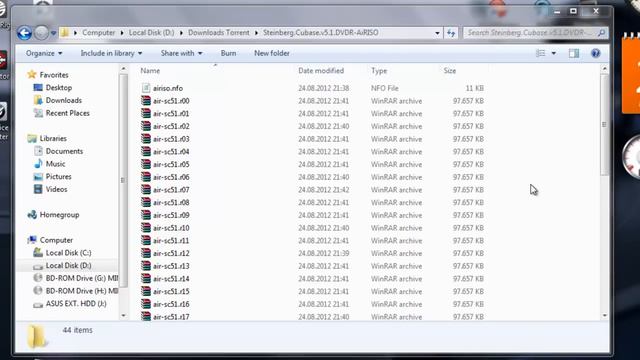
Task: Open Recent Places in Favorites
Action: [67, 113]
